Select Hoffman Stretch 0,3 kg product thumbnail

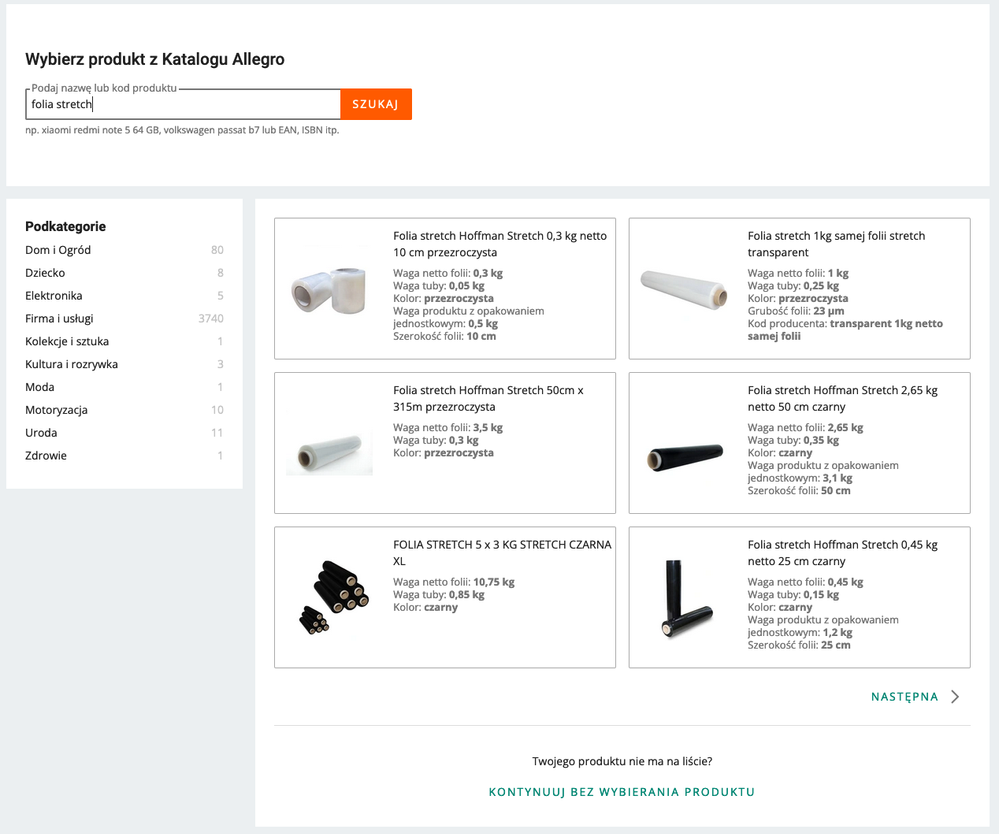[329, 289]
